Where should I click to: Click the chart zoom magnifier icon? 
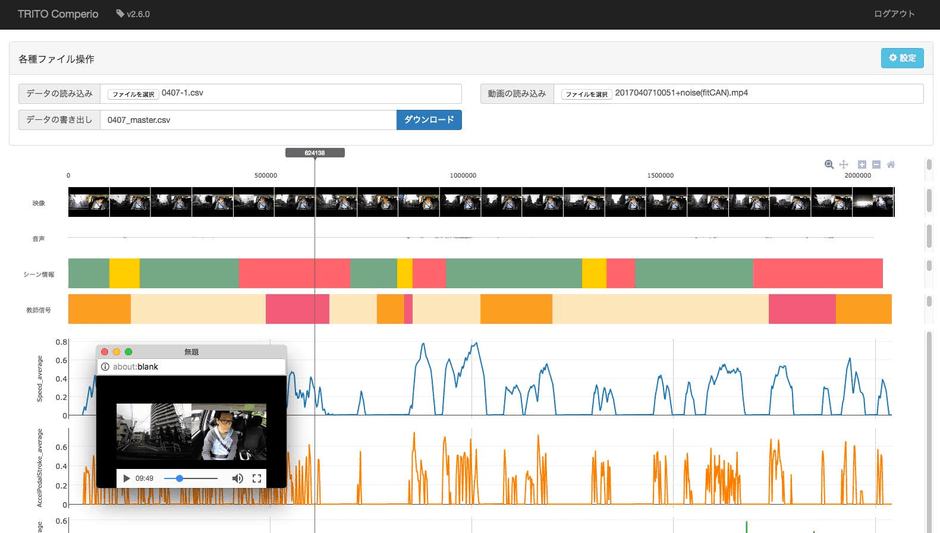[x=829, y=164]
